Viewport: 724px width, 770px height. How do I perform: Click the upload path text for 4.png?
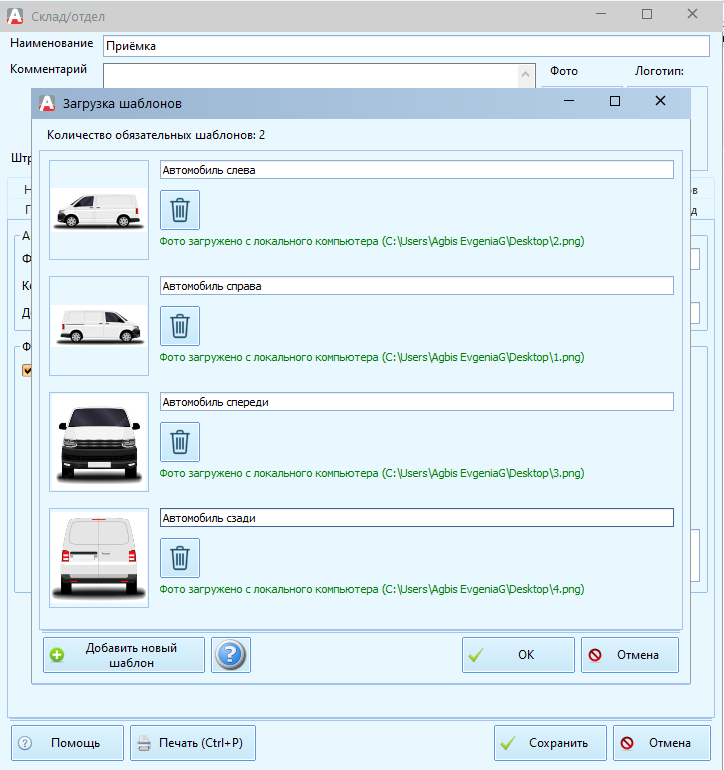pos(372,589)
